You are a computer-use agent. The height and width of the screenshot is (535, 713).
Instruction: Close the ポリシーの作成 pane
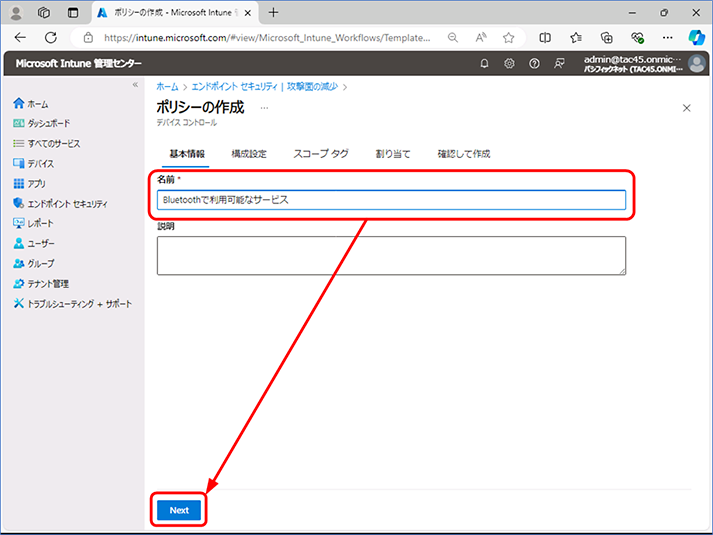(x=687, y=108)
